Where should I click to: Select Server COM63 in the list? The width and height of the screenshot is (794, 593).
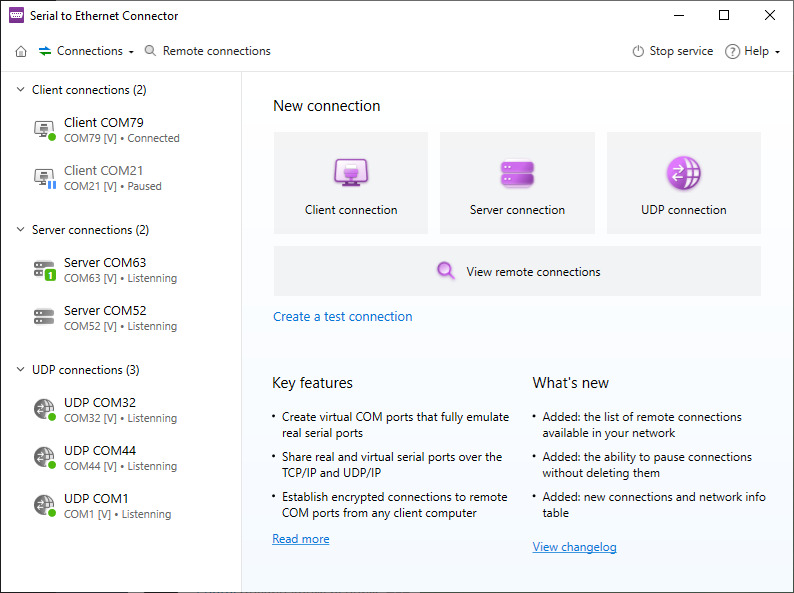(122, 270)
